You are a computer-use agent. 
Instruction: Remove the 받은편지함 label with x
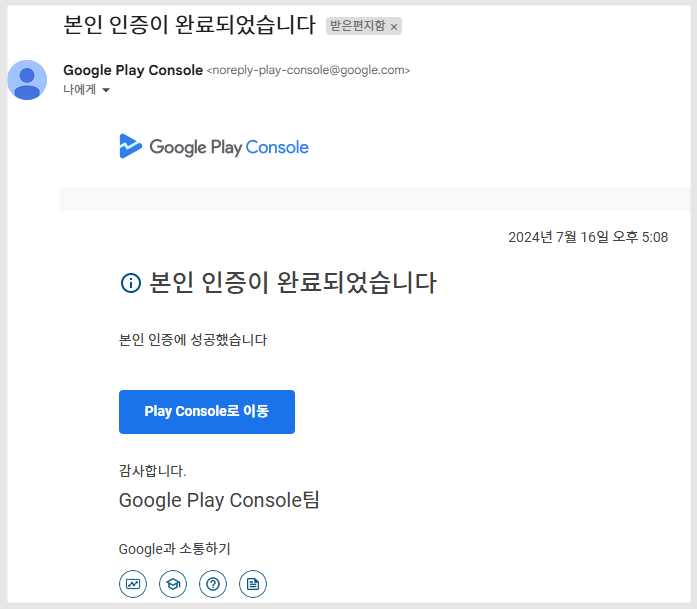pos(394,27)
